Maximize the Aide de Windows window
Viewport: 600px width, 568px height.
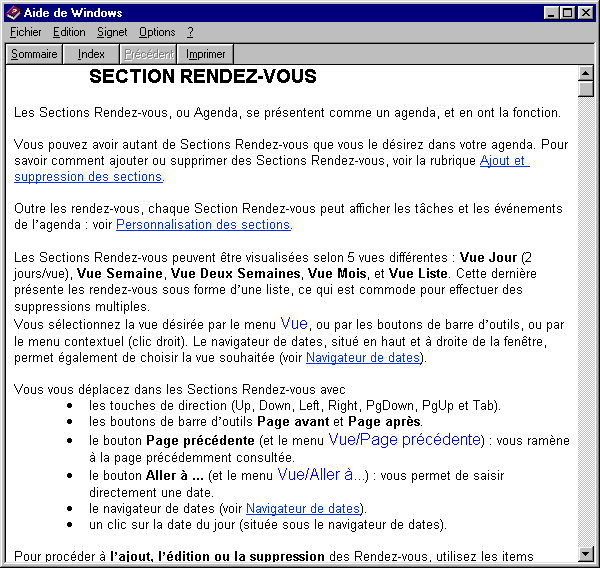(x=567, y=13)
